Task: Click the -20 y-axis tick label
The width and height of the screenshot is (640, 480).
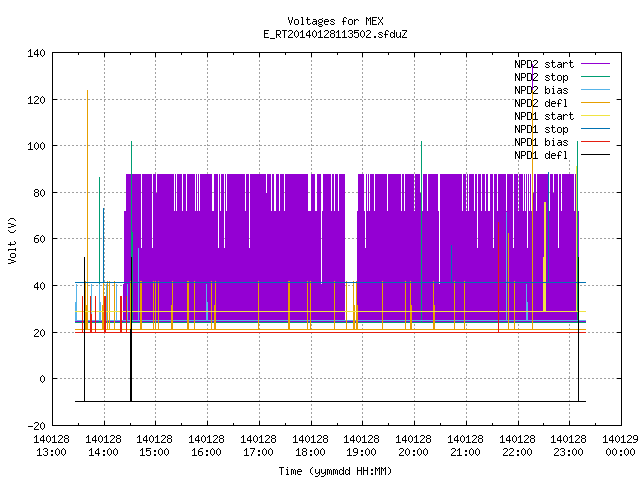Action: [36, 426]
